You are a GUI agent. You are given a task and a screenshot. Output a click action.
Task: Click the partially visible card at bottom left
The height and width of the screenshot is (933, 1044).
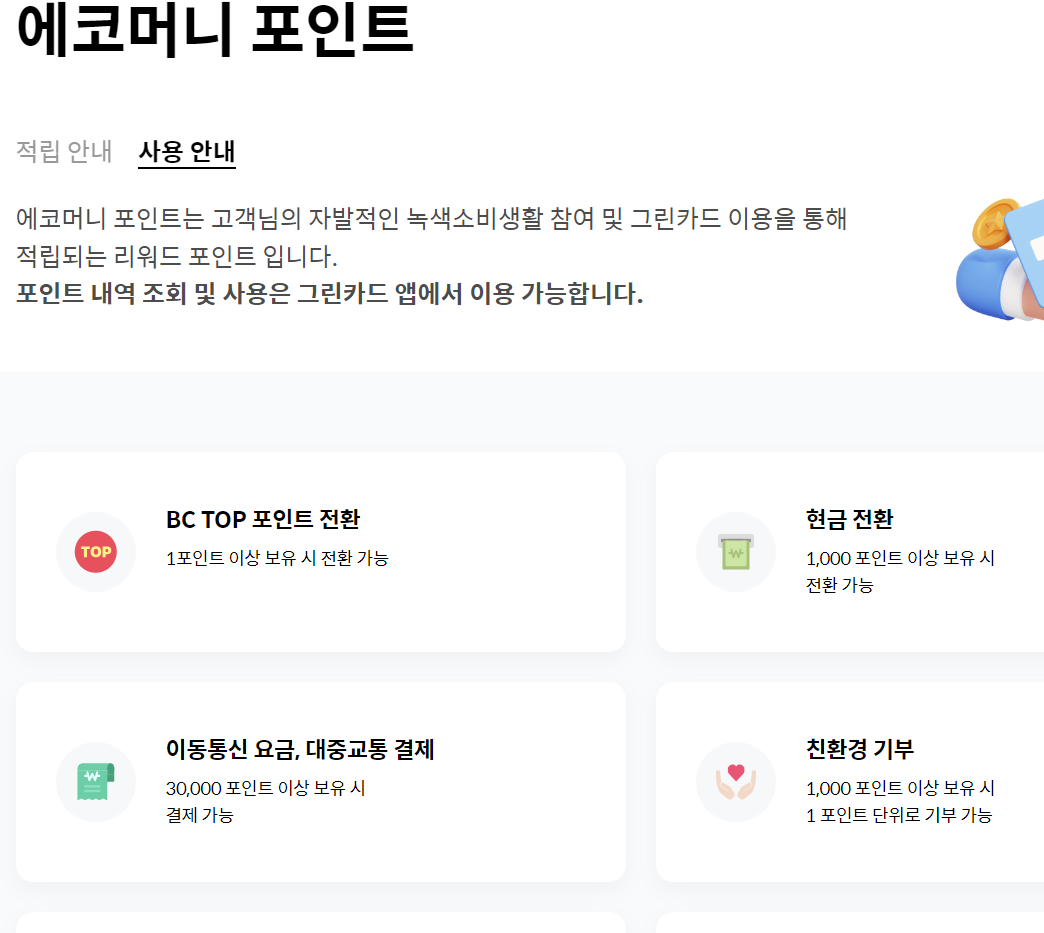320,925
